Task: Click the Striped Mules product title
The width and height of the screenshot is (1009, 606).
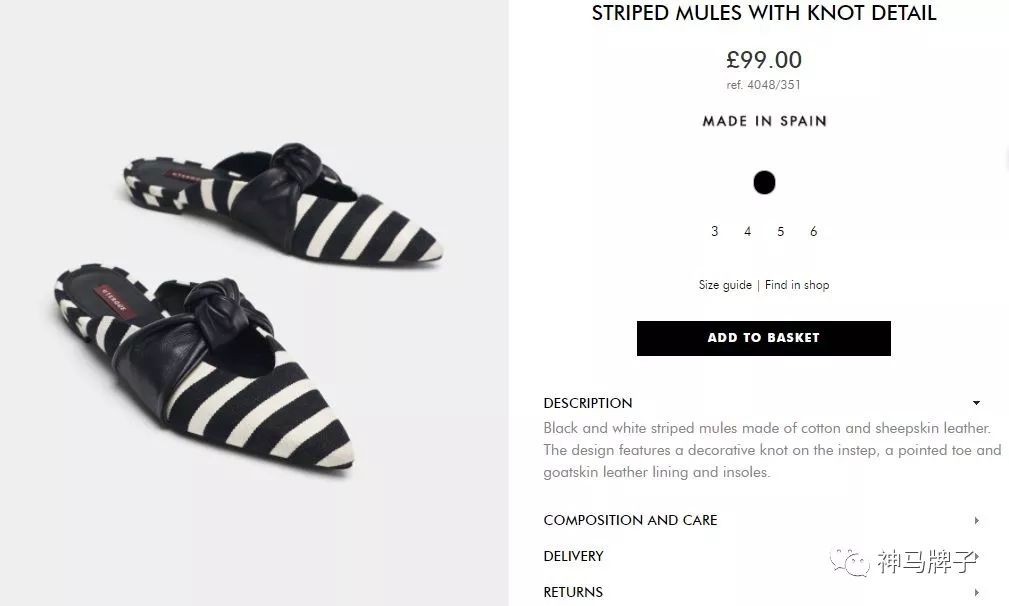Action: [x=764, y=13]
